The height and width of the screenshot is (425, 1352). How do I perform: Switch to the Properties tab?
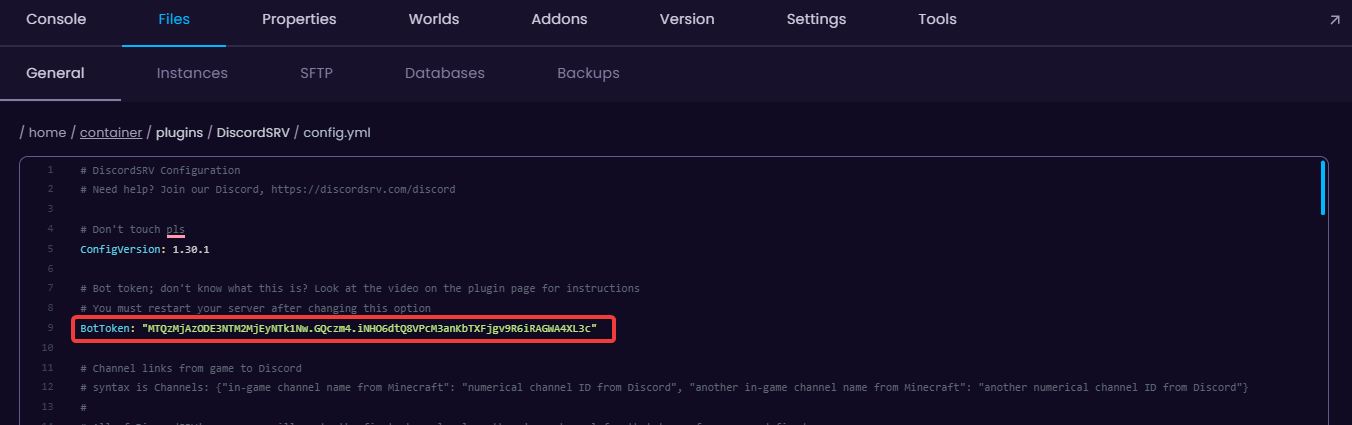point(299,19)
